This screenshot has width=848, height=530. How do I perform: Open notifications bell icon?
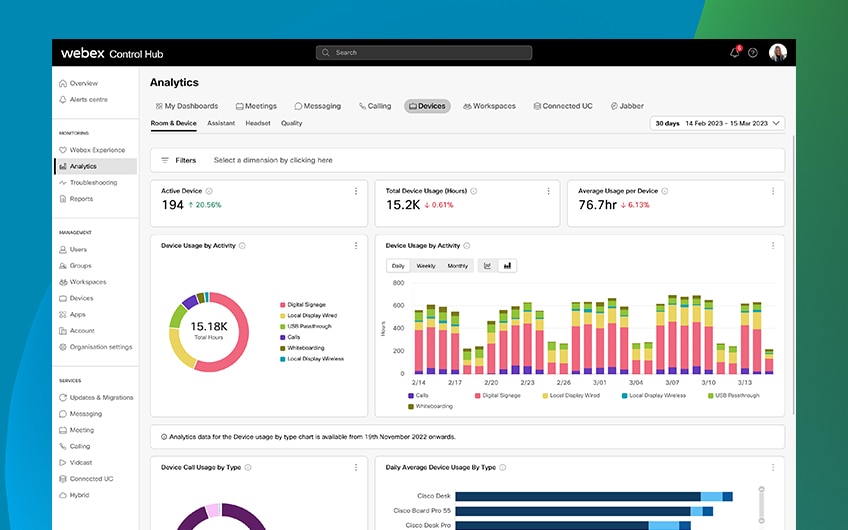[734, 52]
